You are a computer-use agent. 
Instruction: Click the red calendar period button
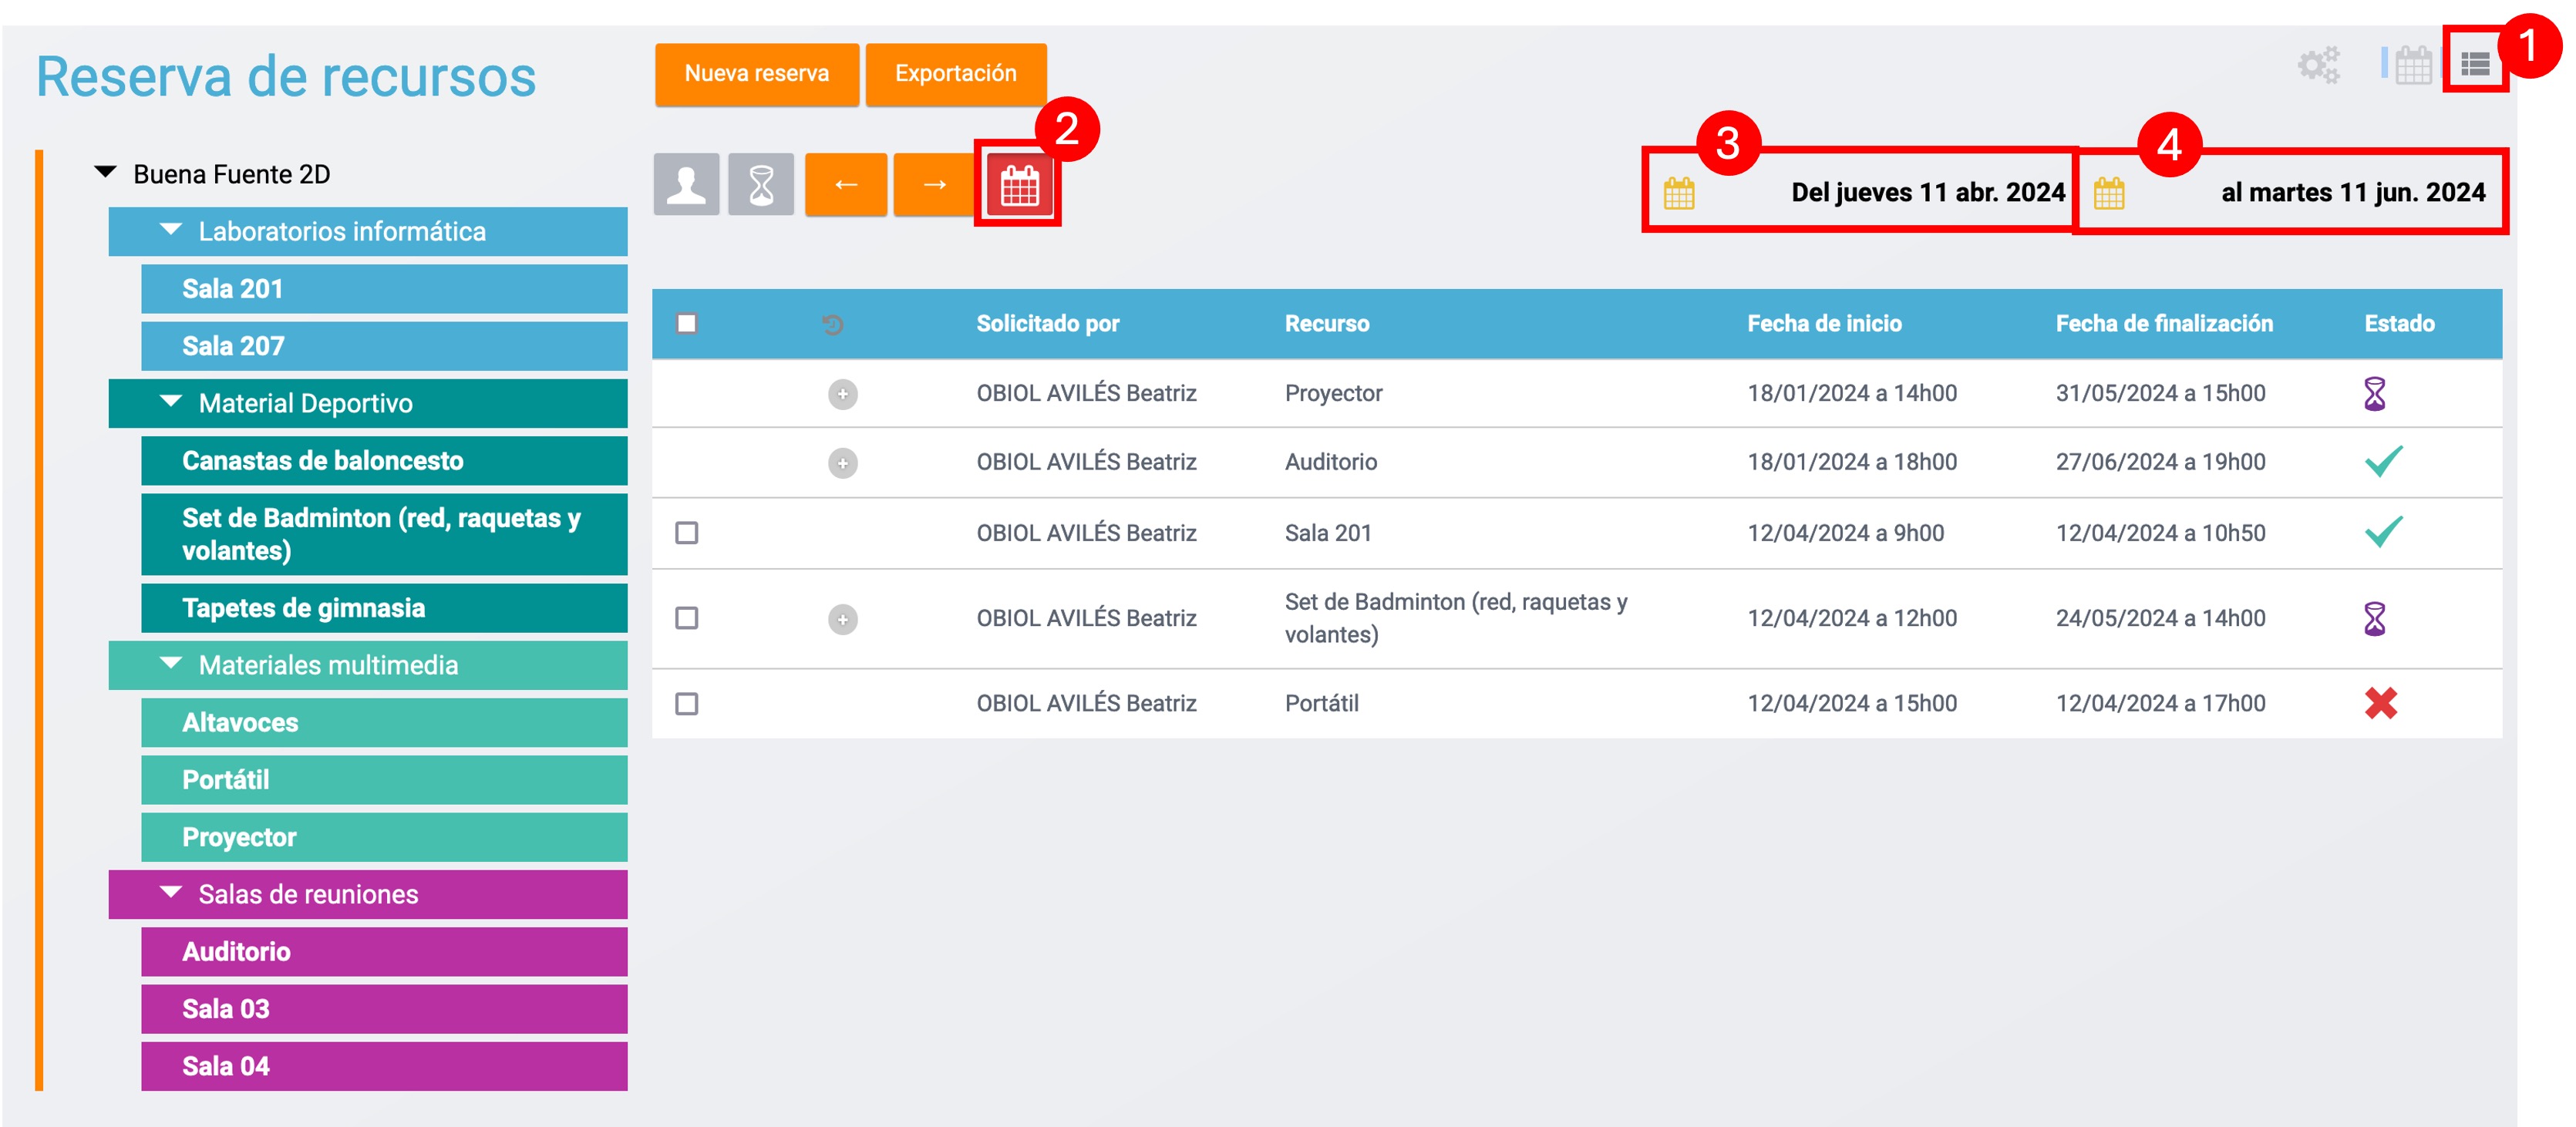[1019, 186]
